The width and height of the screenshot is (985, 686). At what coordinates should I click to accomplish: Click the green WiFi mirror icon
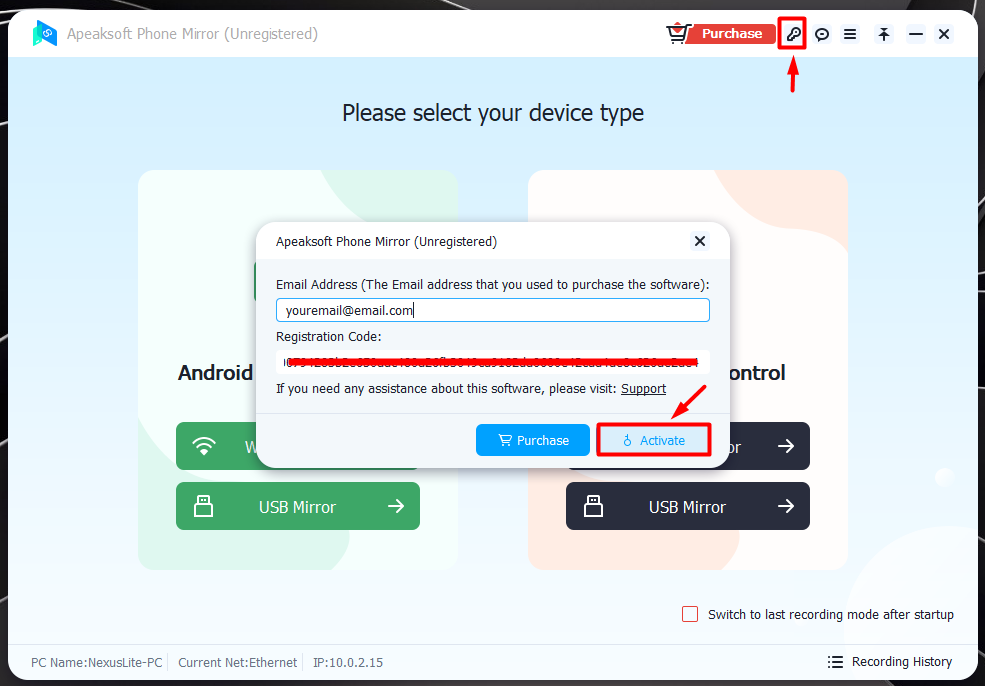click(204, 446)
